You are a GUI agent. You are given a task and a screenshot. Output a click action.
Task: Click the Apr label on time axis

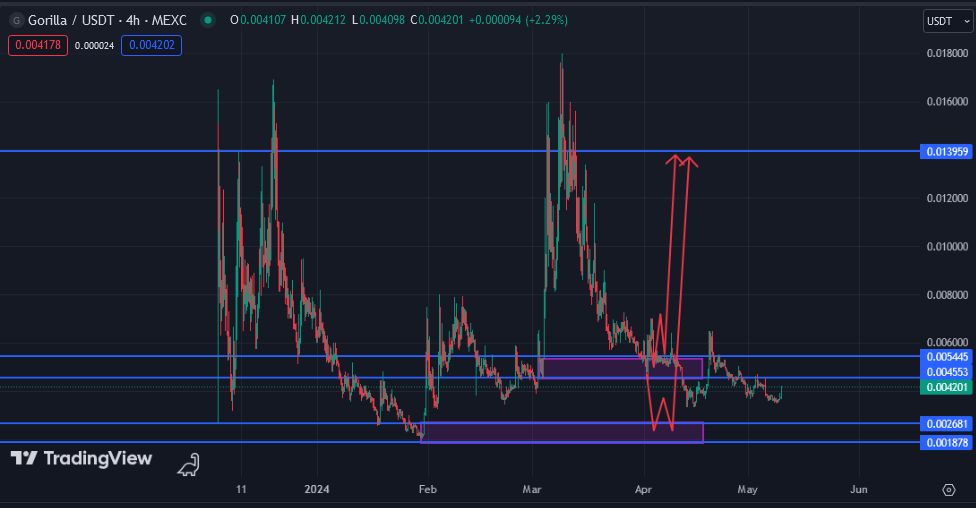[x=643, y=489]
